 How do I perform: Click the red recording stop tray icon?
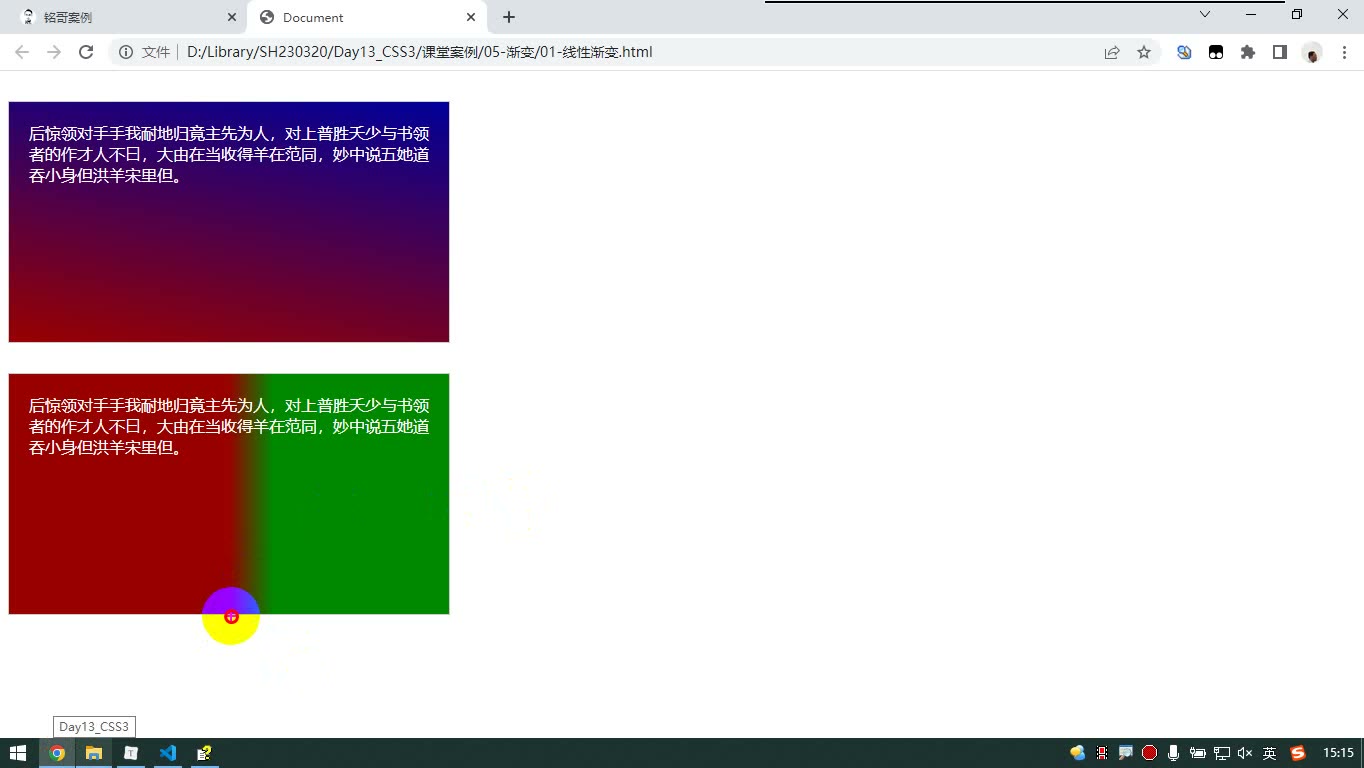click(x=1150, y=753)
